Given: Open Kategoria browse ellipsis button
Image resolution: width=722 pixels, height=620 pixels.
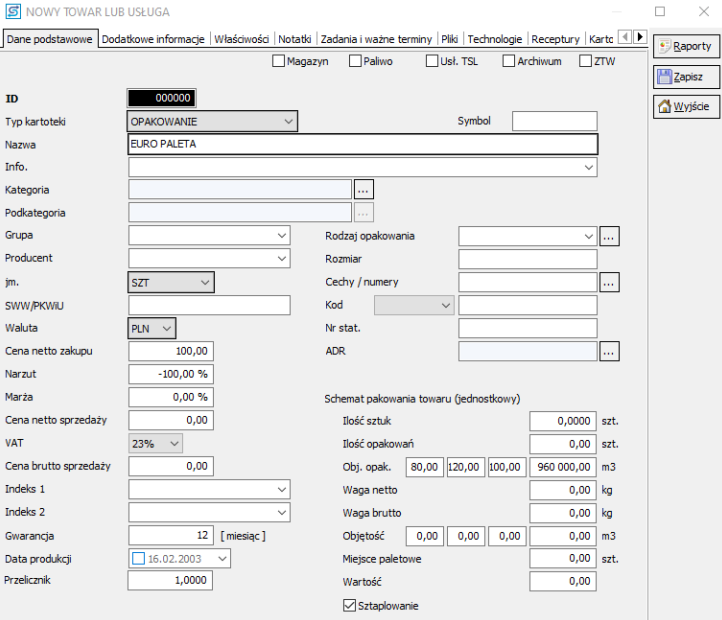Looking at the screenshot, I should (363, 189).
